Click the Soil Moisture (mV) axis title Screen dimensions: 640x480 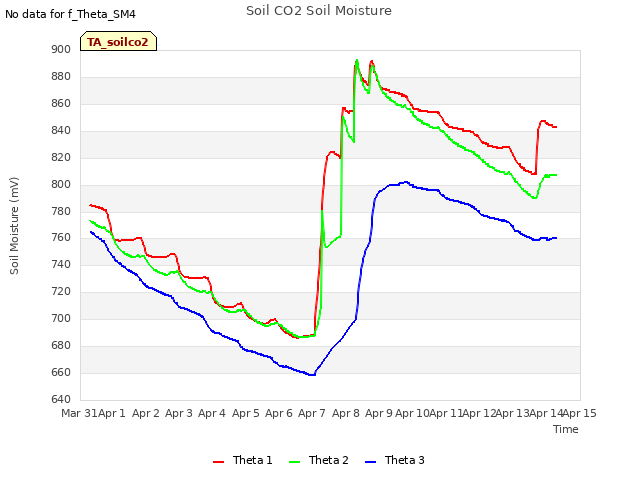(x=14, y=226)
